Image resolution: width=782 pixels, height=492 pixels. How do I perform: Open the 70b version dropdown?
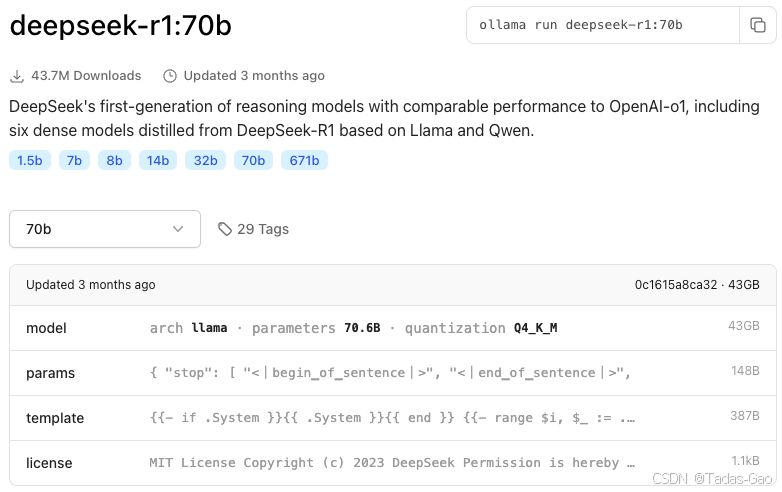coord(105,229)
